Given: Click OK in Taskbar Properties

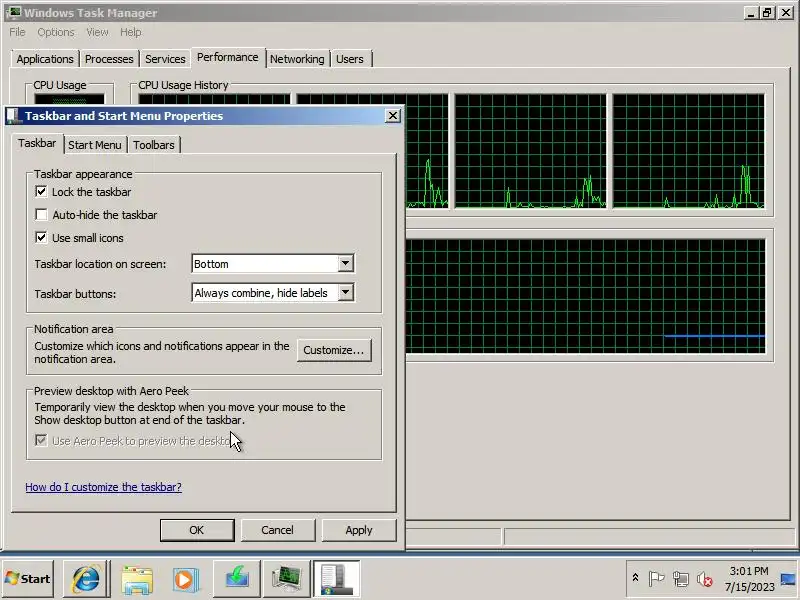Looking at the screenshot, I should pyautogui.click(x=197, y=530).
